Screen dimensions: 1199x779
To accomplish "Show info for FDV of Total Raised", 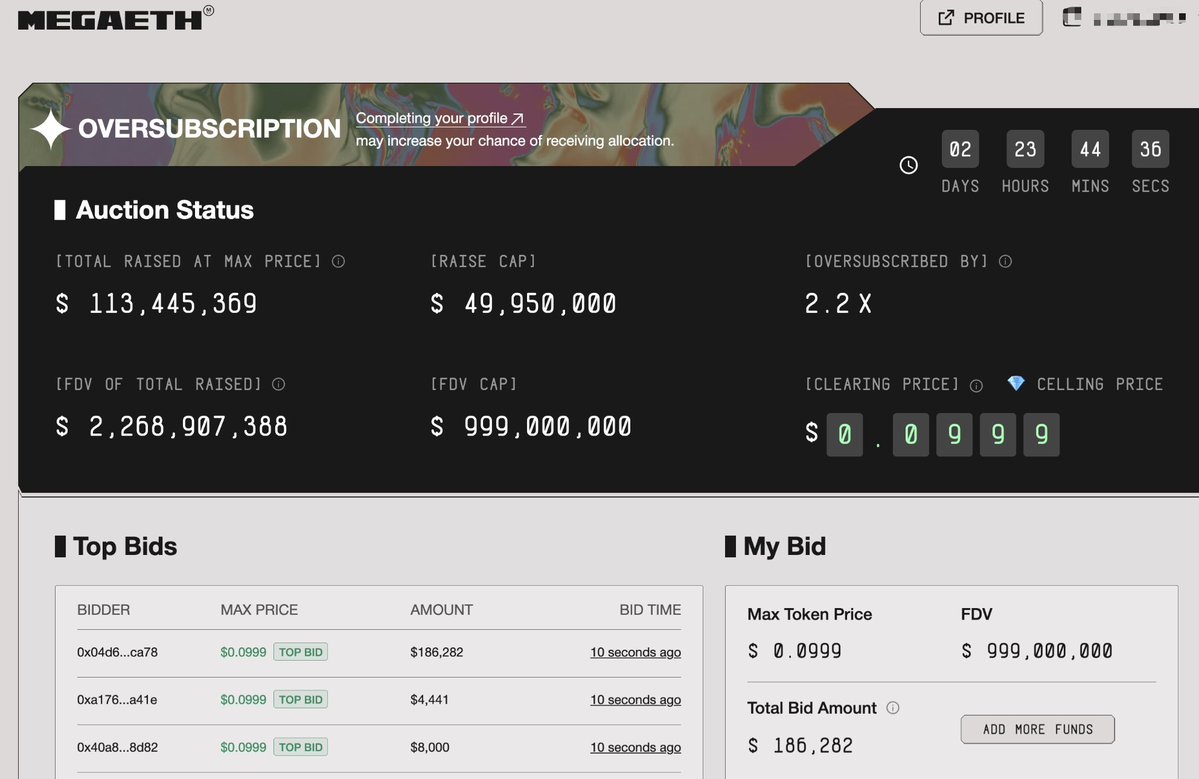I will [x=278, y=385].
